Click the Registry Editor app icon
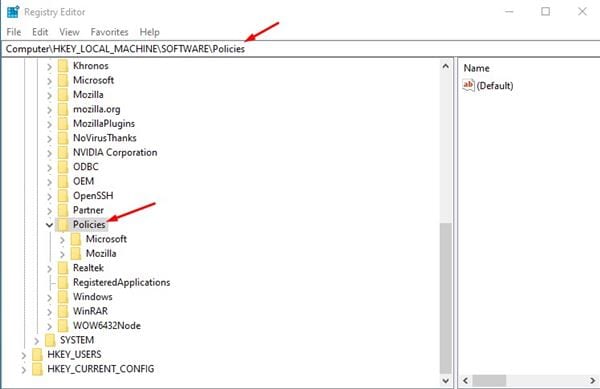 [x=13, y=12]
